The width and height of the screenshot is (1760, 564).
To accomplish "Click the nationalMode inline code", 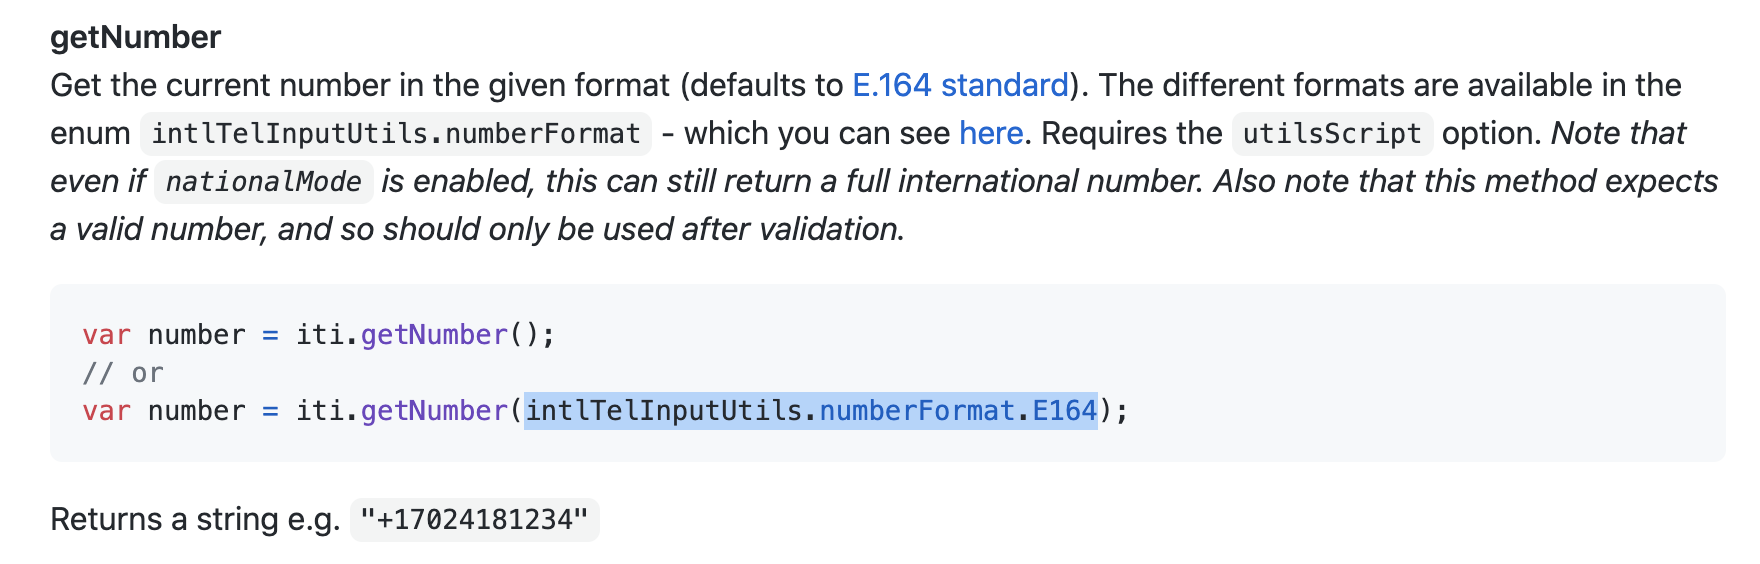I will click(x=263, y=182).
